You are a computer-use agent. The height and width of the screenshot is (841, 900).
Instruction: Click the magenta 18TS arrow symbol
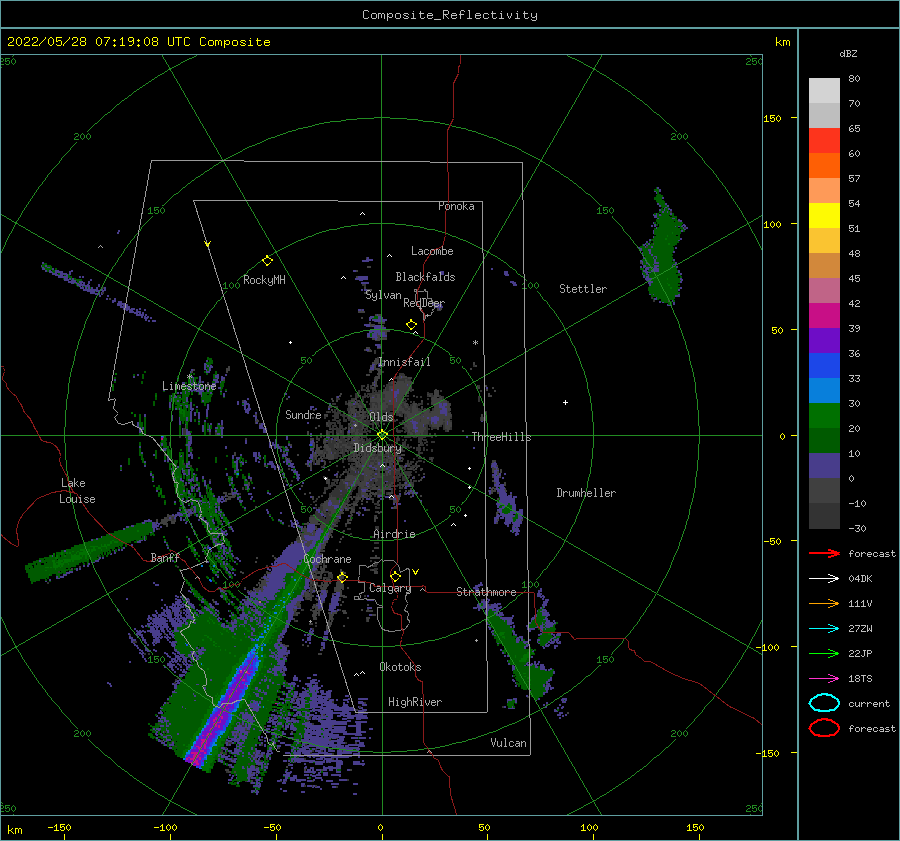[824, 678]
